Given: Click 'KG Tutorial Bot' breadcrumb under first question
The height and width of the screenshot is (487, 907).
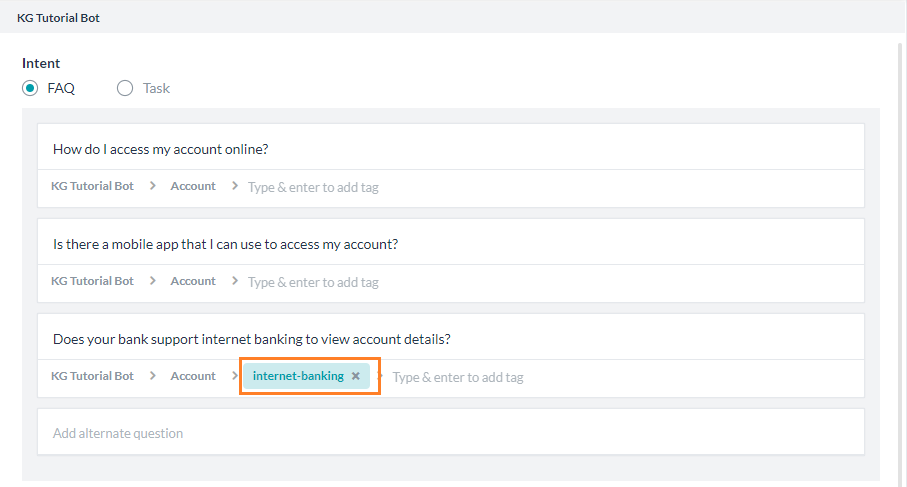Looking at the screenshot, I should coord(92,186).
